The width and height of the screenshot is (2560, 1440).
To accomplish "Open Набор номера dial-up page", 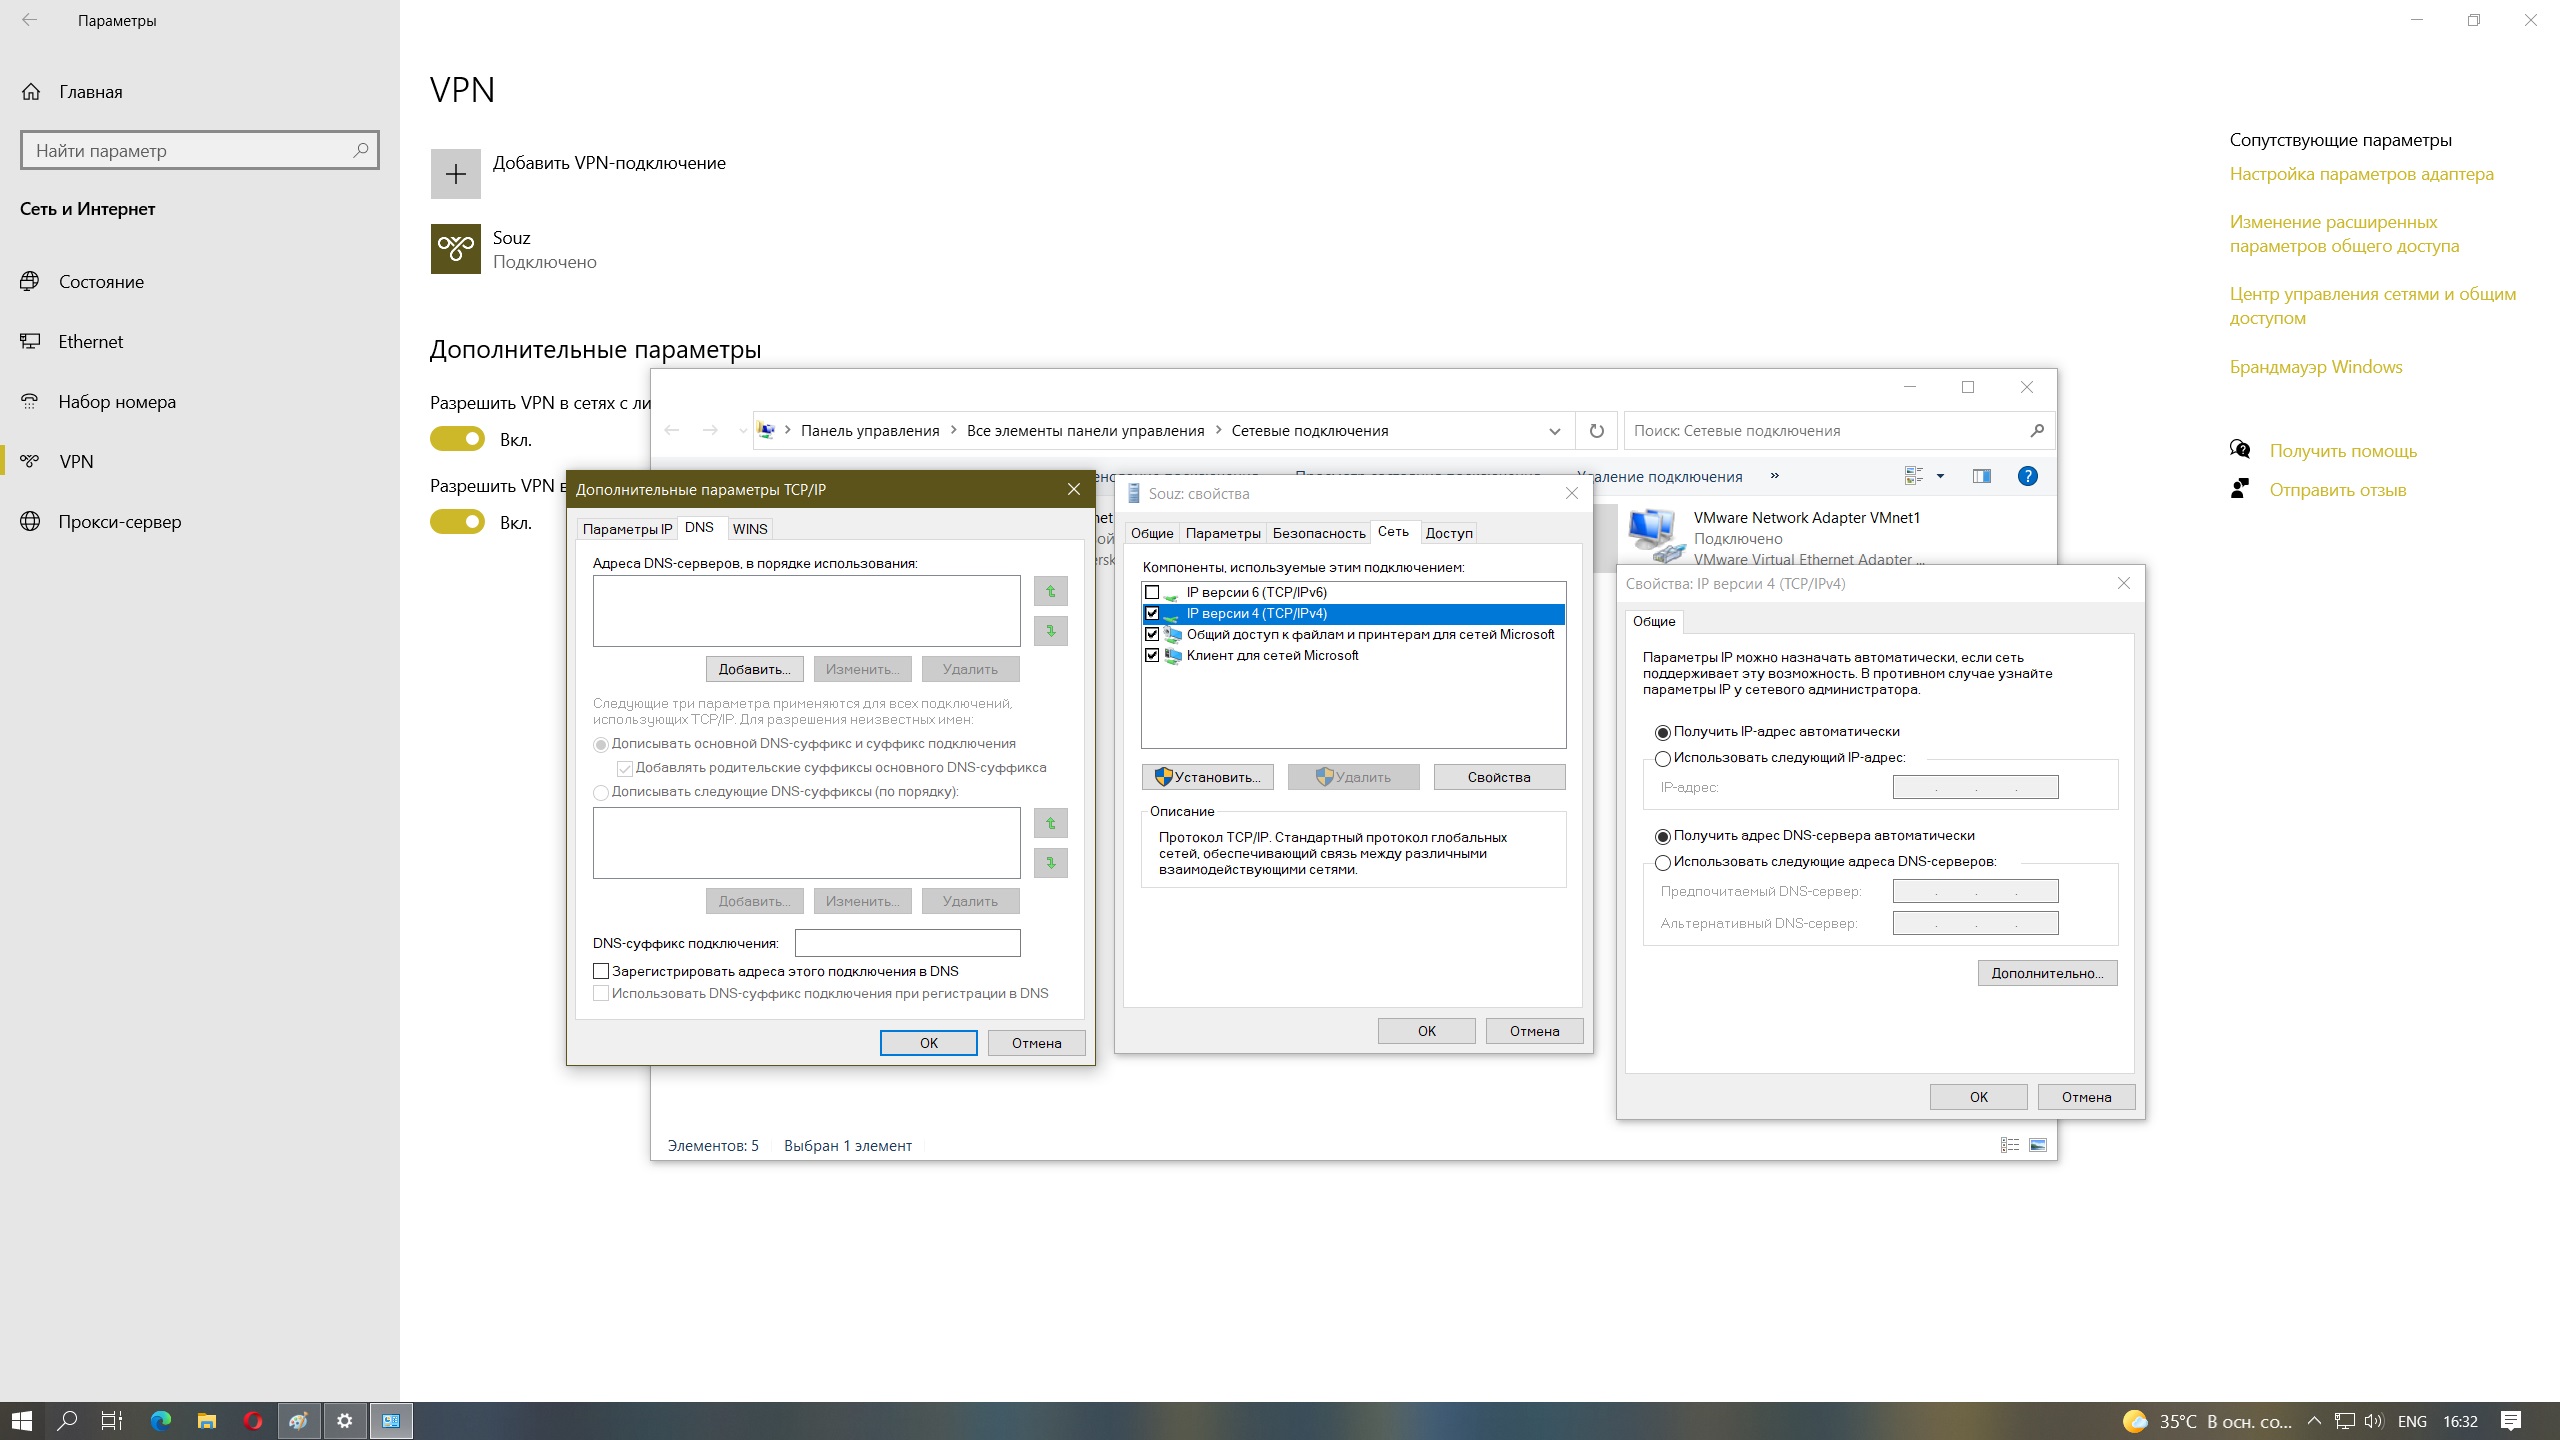I will (117, 402).
